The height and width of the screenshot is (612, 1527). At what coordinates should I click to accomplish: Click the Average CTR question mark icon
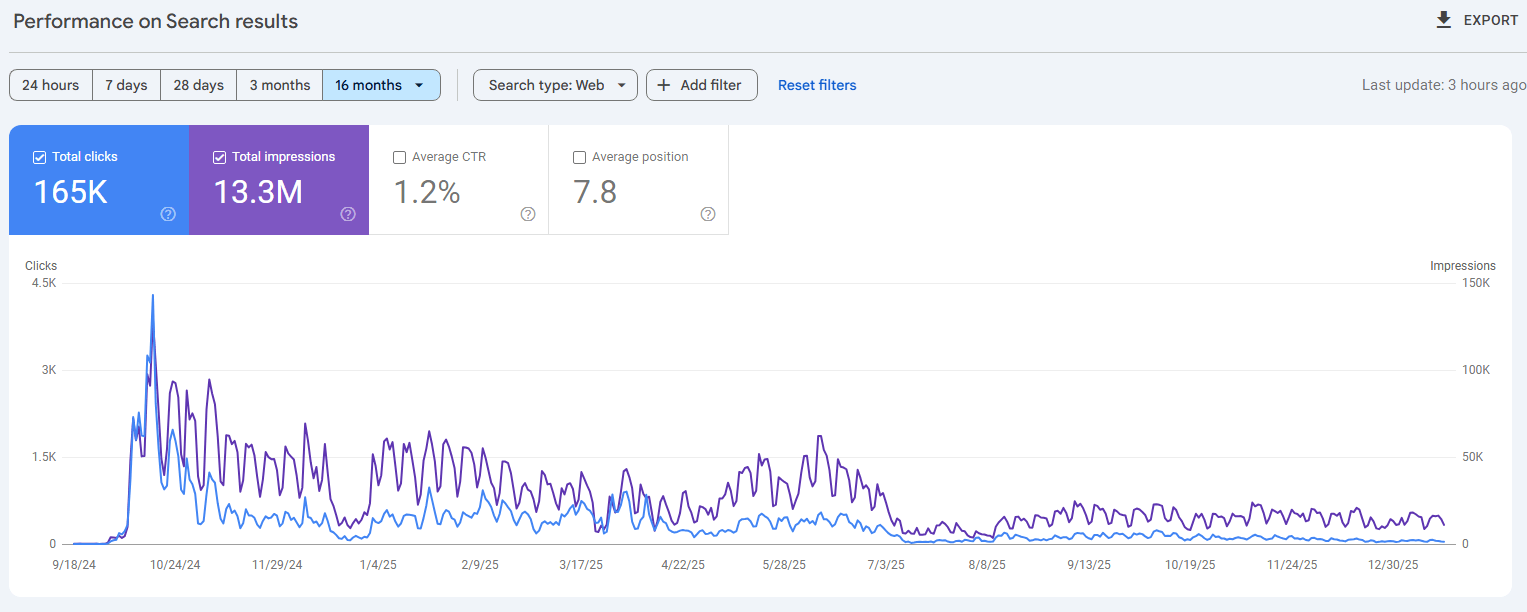click(528, 214)
